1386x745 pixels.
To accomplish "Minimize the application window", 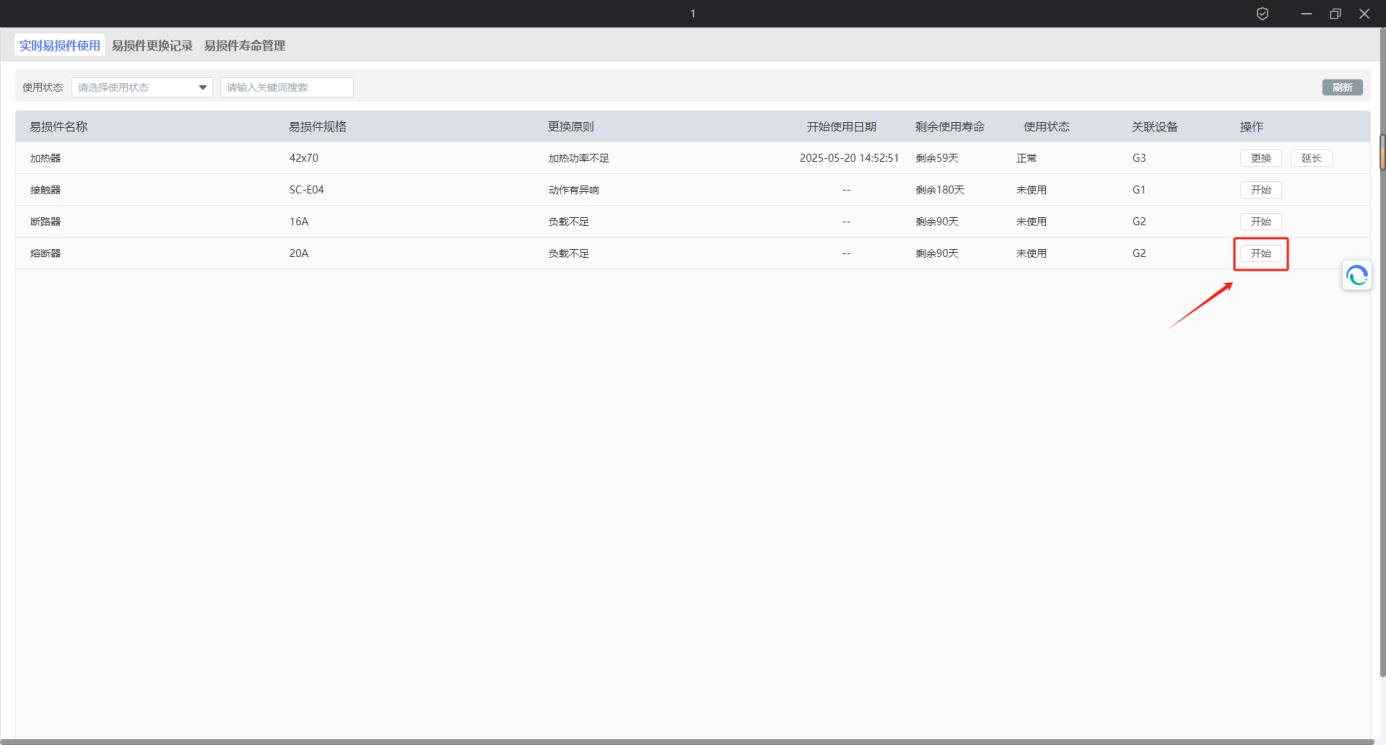I will (1306, 14).
